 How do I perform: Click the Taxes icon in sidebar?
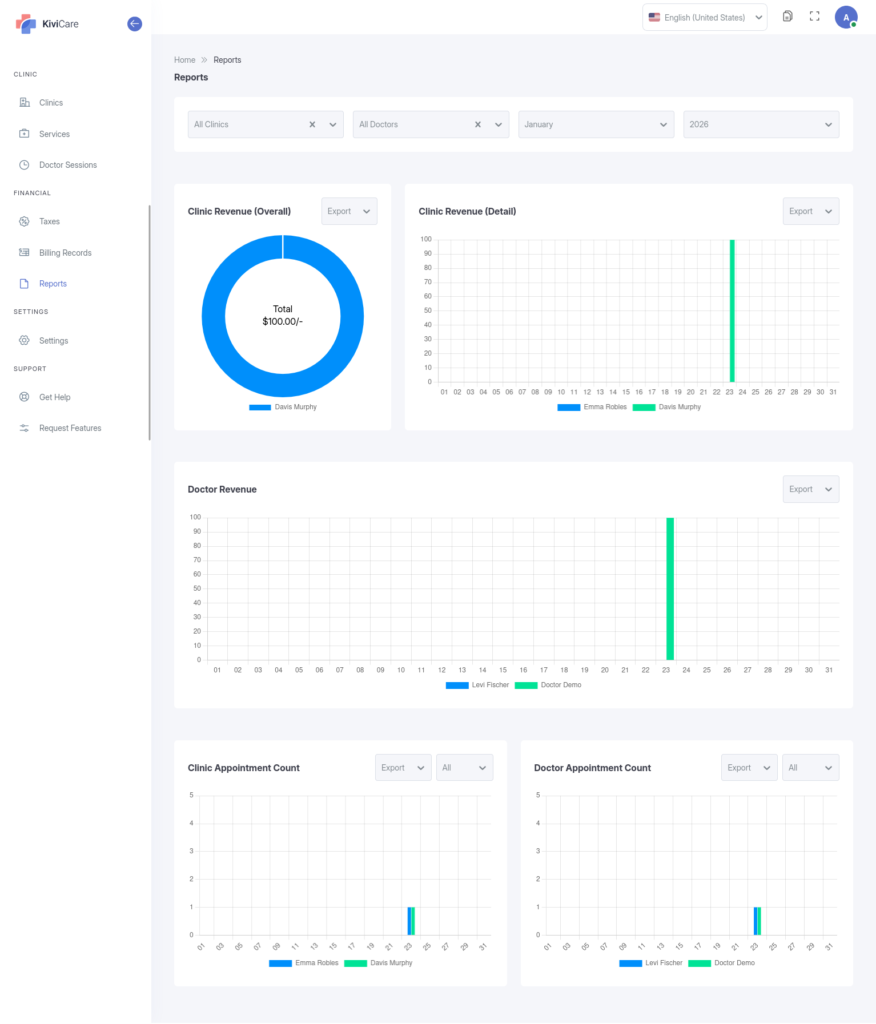point(24,222)
